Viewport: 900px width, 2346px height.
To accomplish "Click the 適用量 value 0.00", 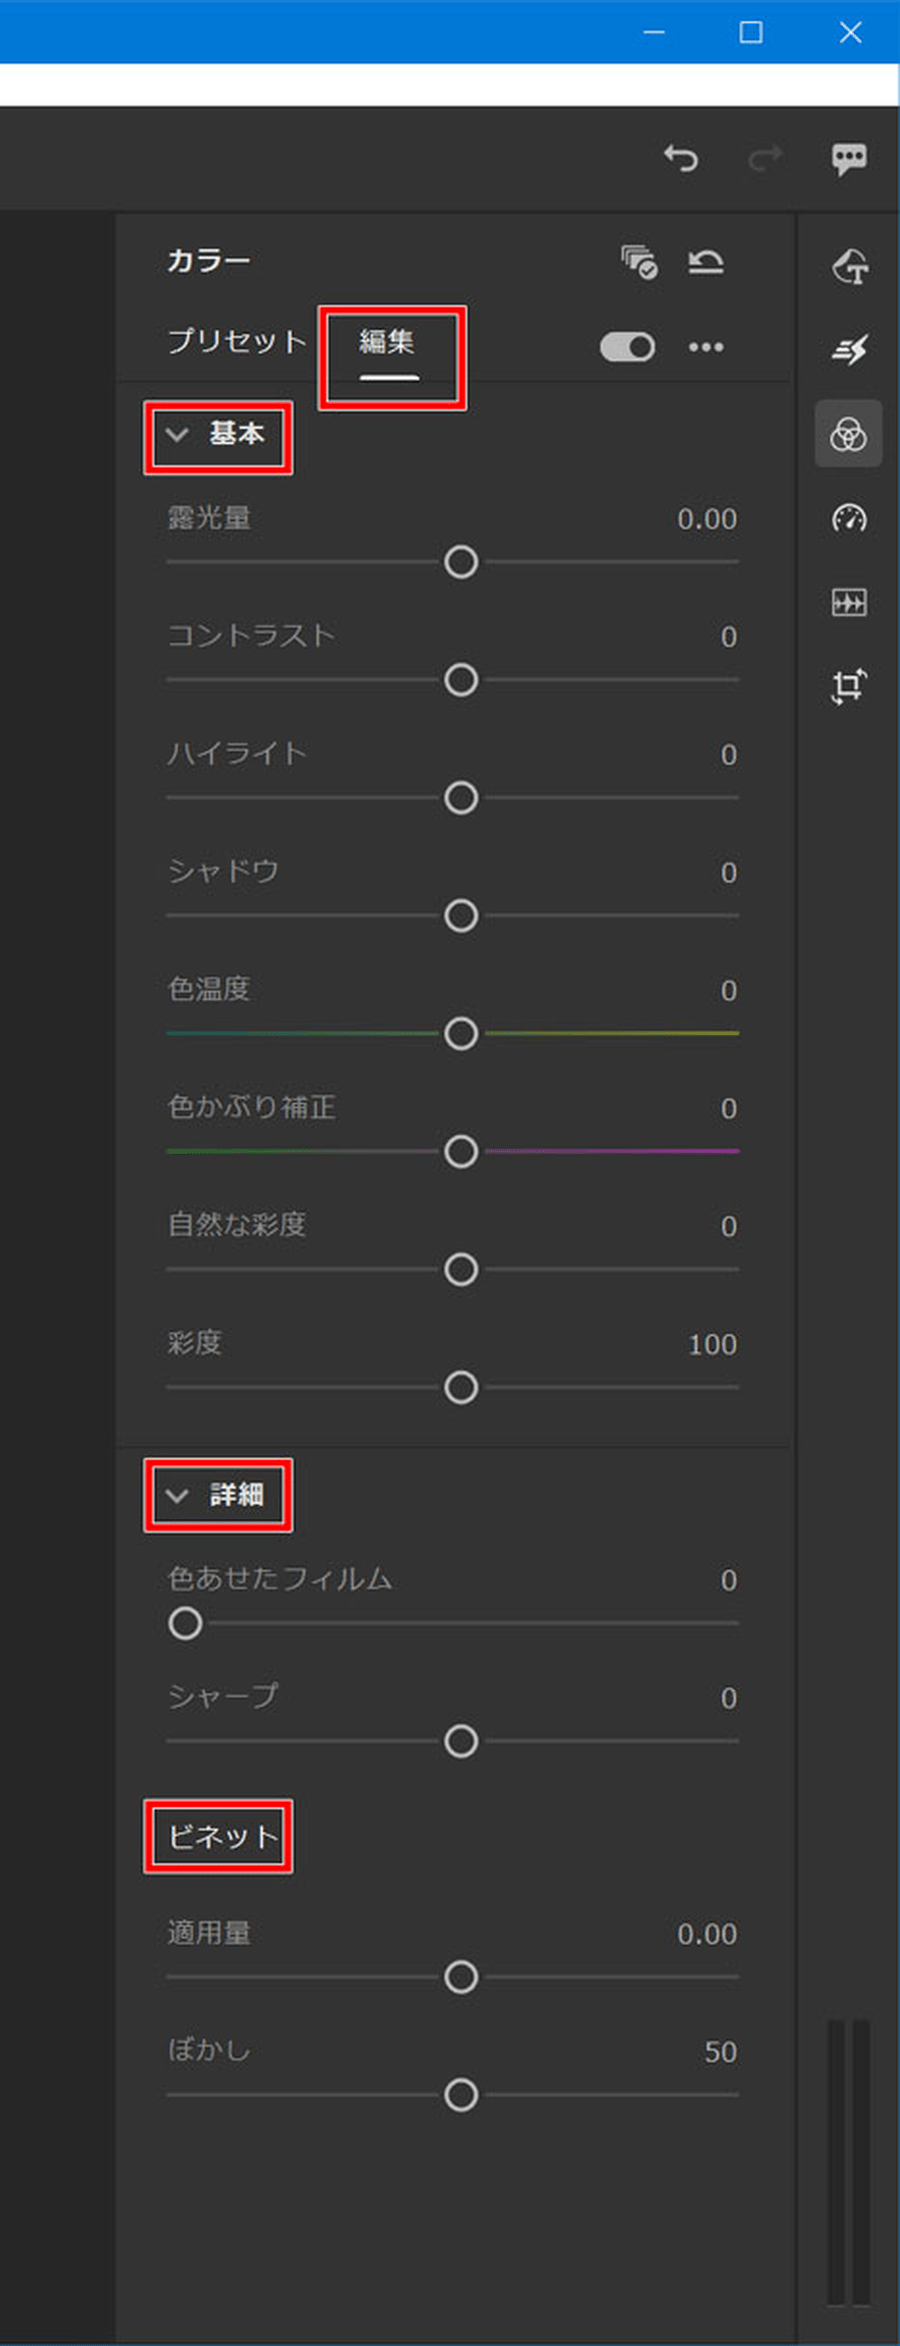I will coord(707,1934).
